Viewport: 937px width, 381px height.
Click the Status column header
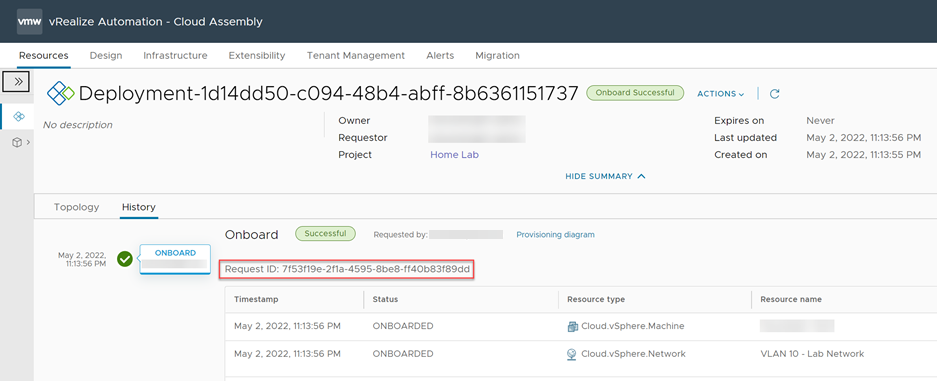tap(385, 299)
